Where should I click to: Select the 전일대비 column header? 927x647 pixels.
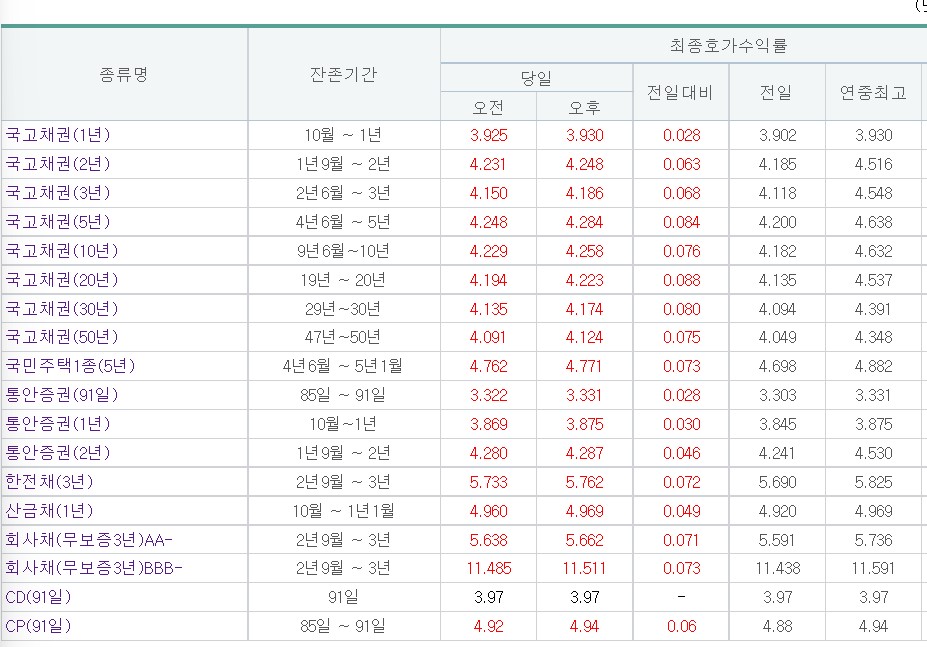tap(680, 93)
